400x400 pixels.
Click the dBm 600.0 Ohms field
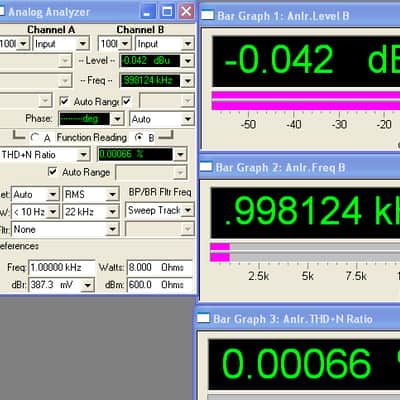(x=160, y=285)
